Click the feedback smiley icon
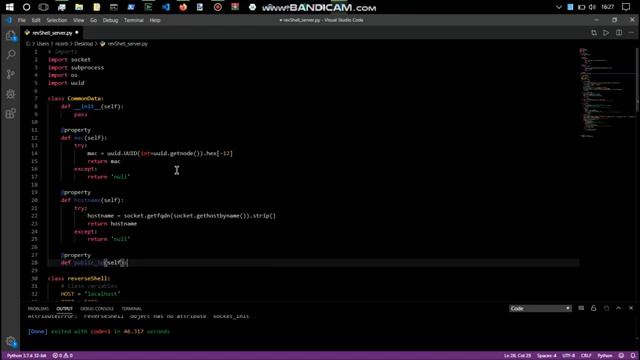The height and width of the screenshot is (360, 640). [x=621, y=356]
